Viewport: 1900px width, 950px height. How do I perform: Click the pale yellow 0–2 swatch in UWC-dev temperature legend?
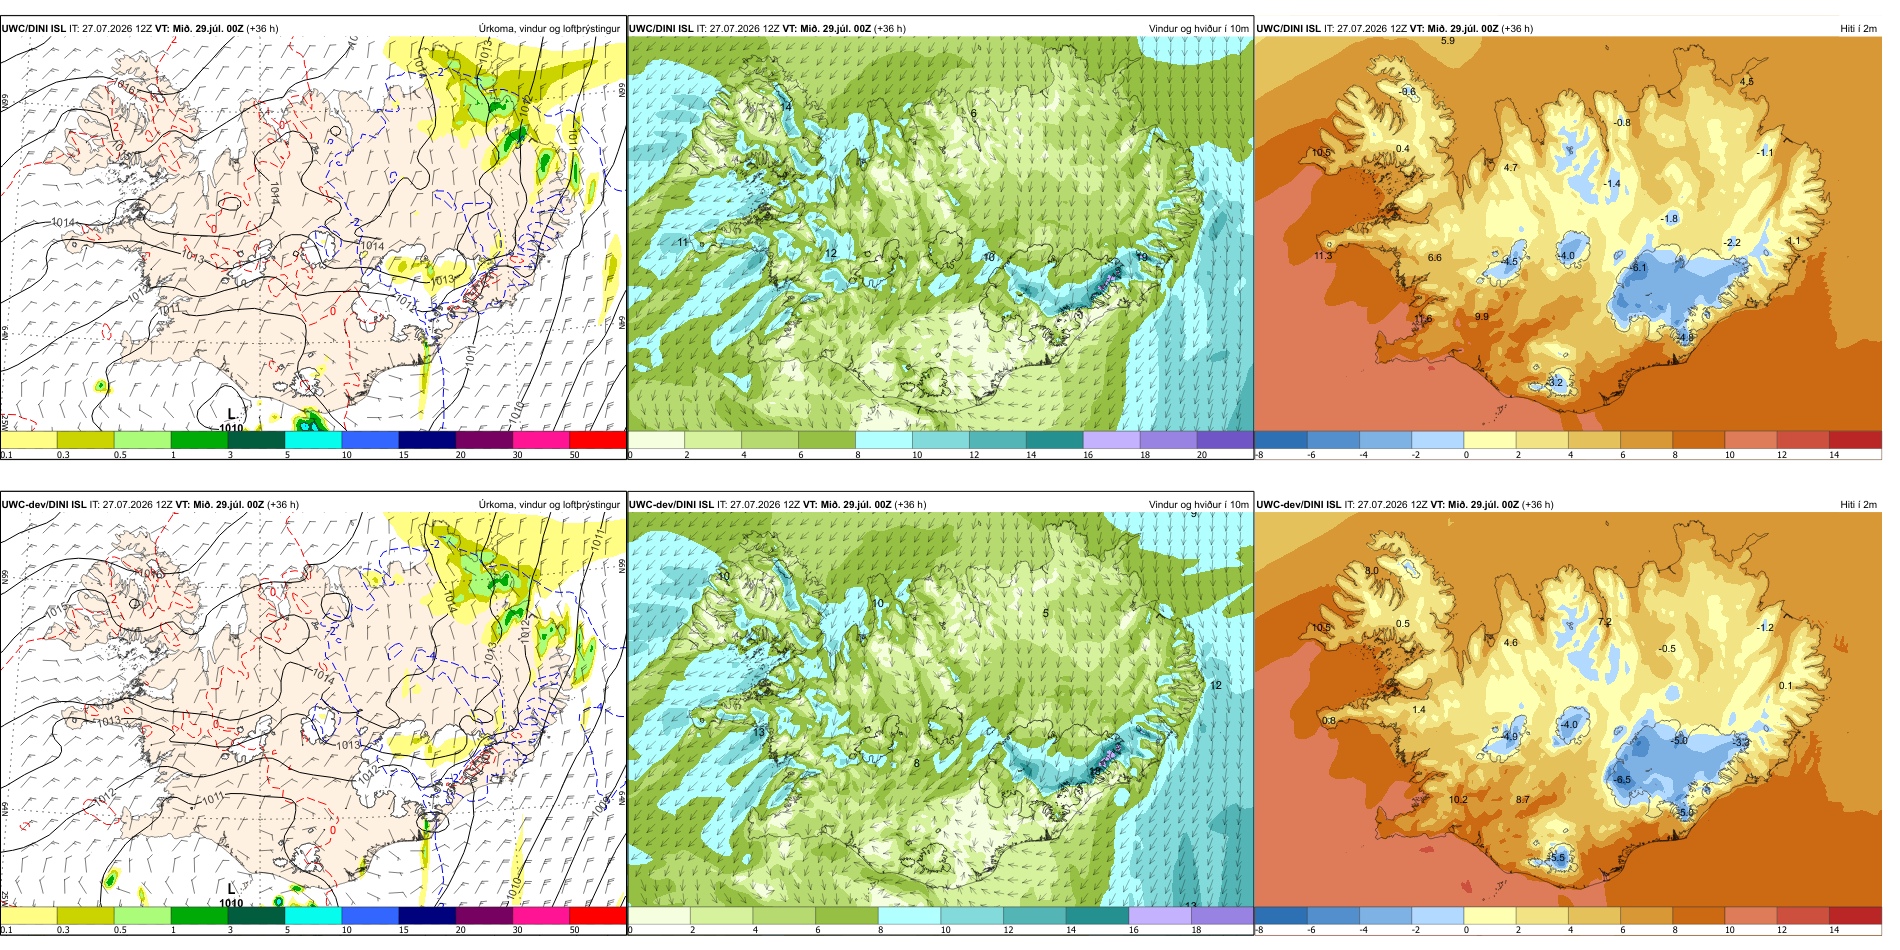(1490, 915)
